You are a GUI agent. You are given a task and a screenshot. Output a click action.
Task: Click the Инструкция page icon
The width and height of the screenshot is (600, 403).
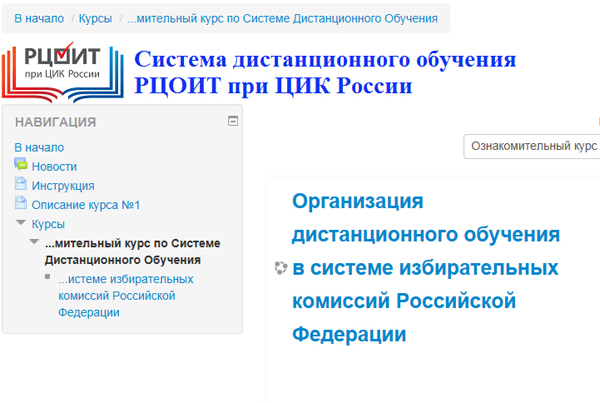point(21,183)
